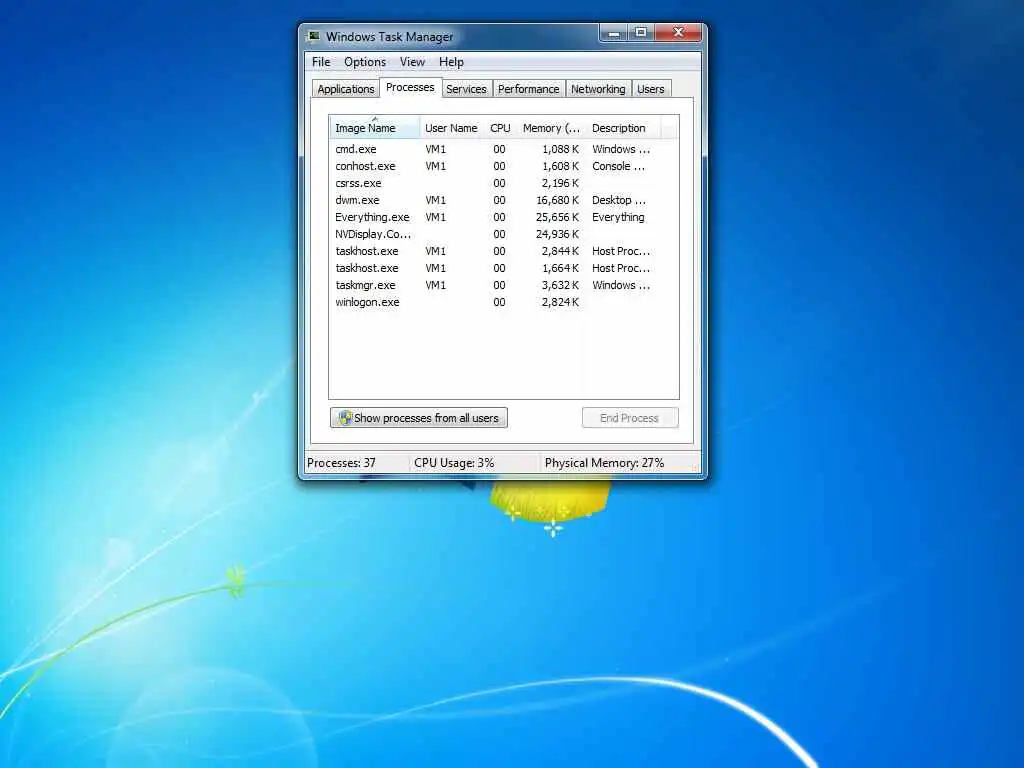Select the NVDisplay.Co... process
The width and height of the screenshot is (1024, 768).
coord(504,234)
